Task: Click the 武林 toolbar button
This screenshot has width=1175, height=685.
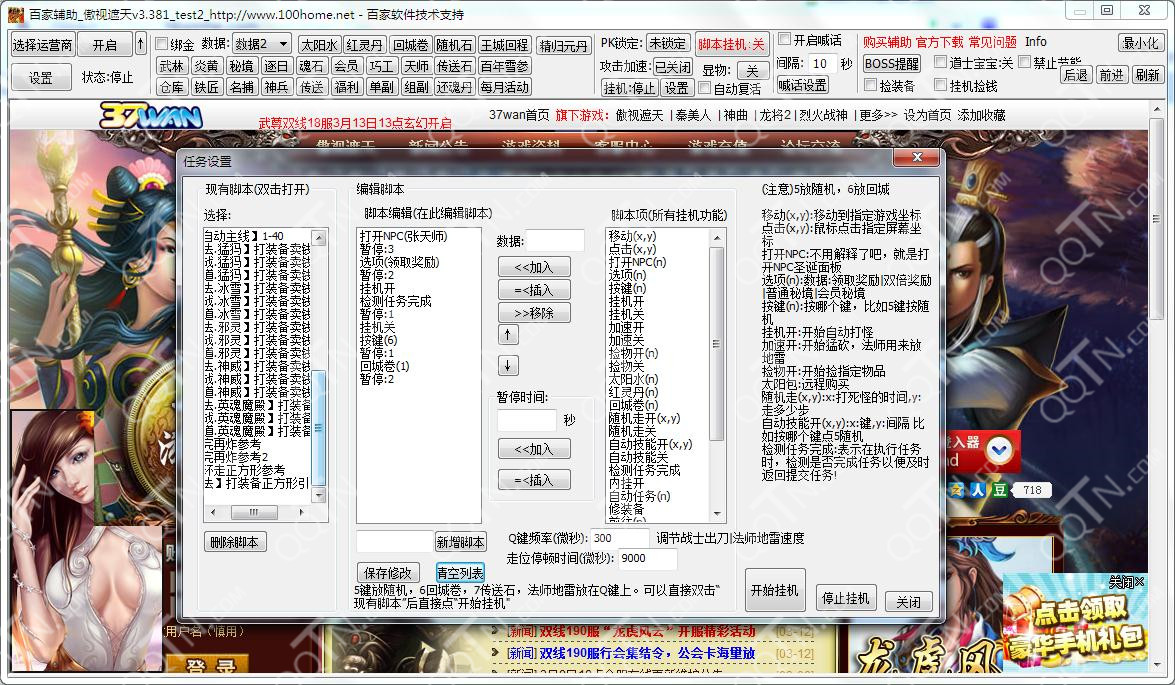Action: (x=172, y=66)
